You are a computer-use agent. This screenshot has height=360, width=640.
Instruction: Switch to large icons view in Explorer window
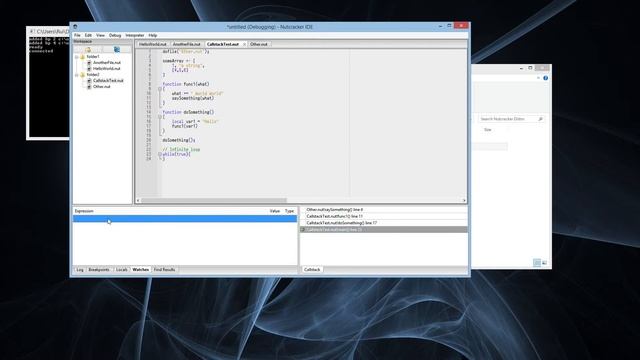coord(544,263)
